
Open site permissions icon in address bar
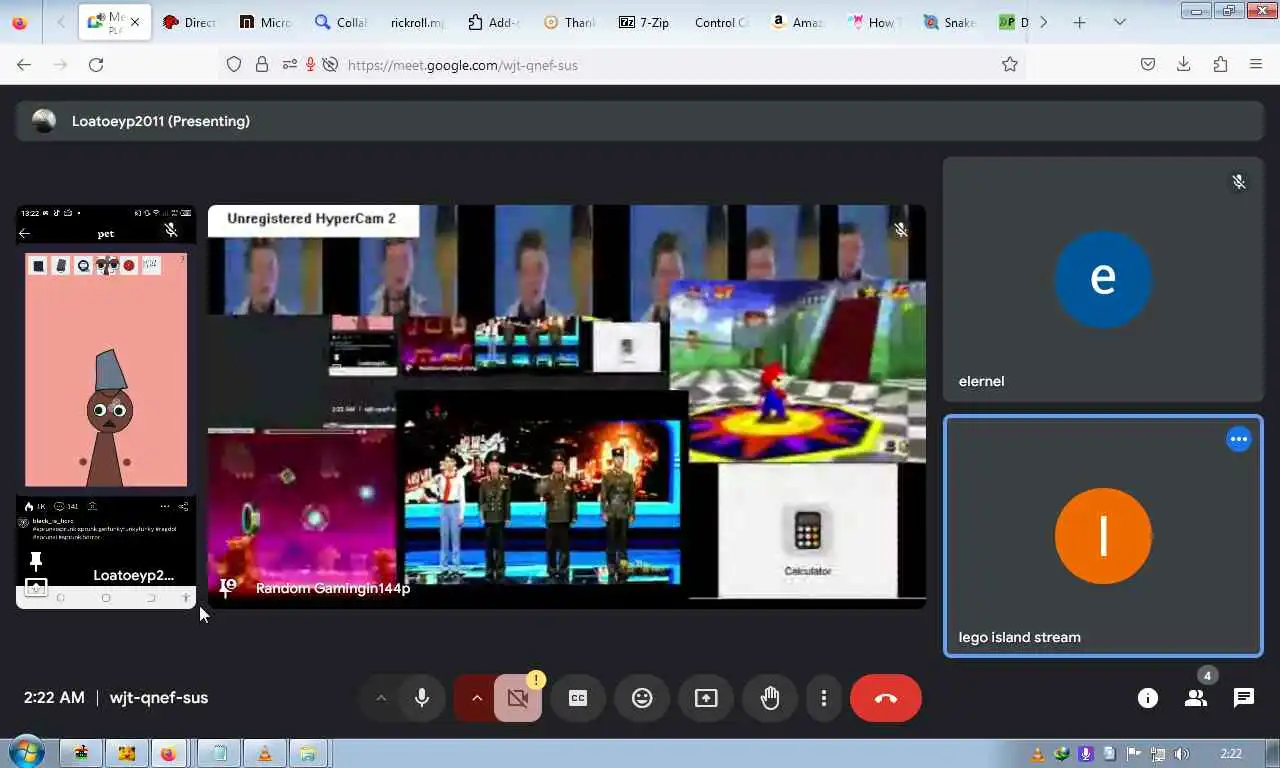[289, 64]
